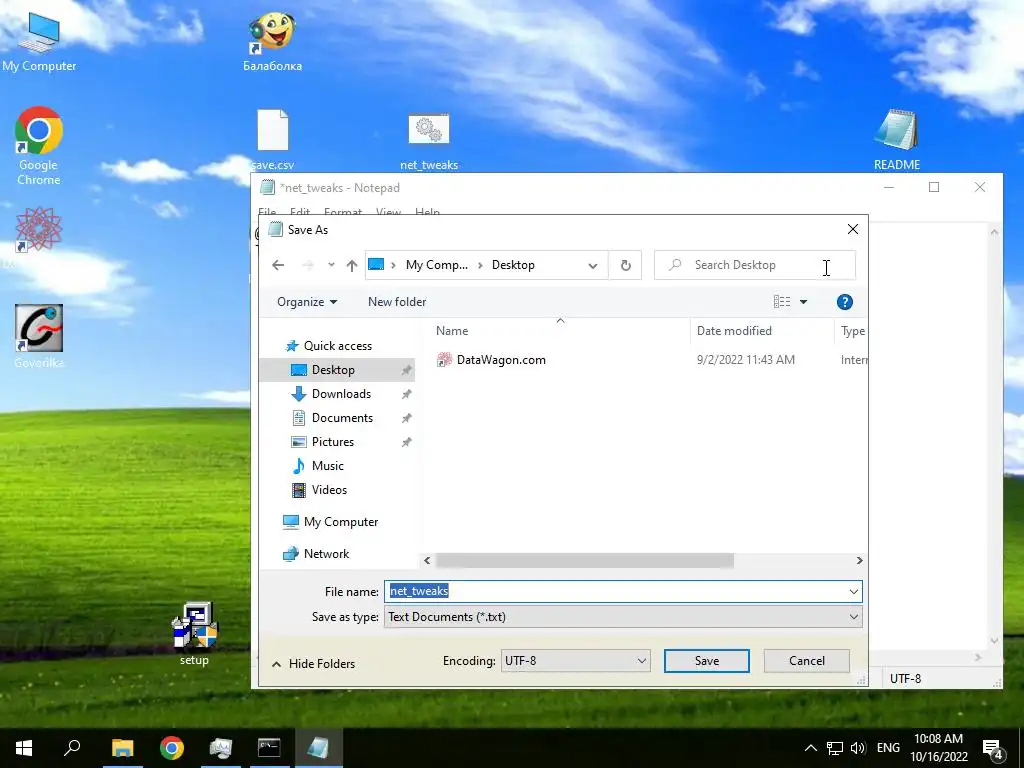Open Windows Start menu
Viewport: 1024px width, 768px height.
(x=24, y=748)
